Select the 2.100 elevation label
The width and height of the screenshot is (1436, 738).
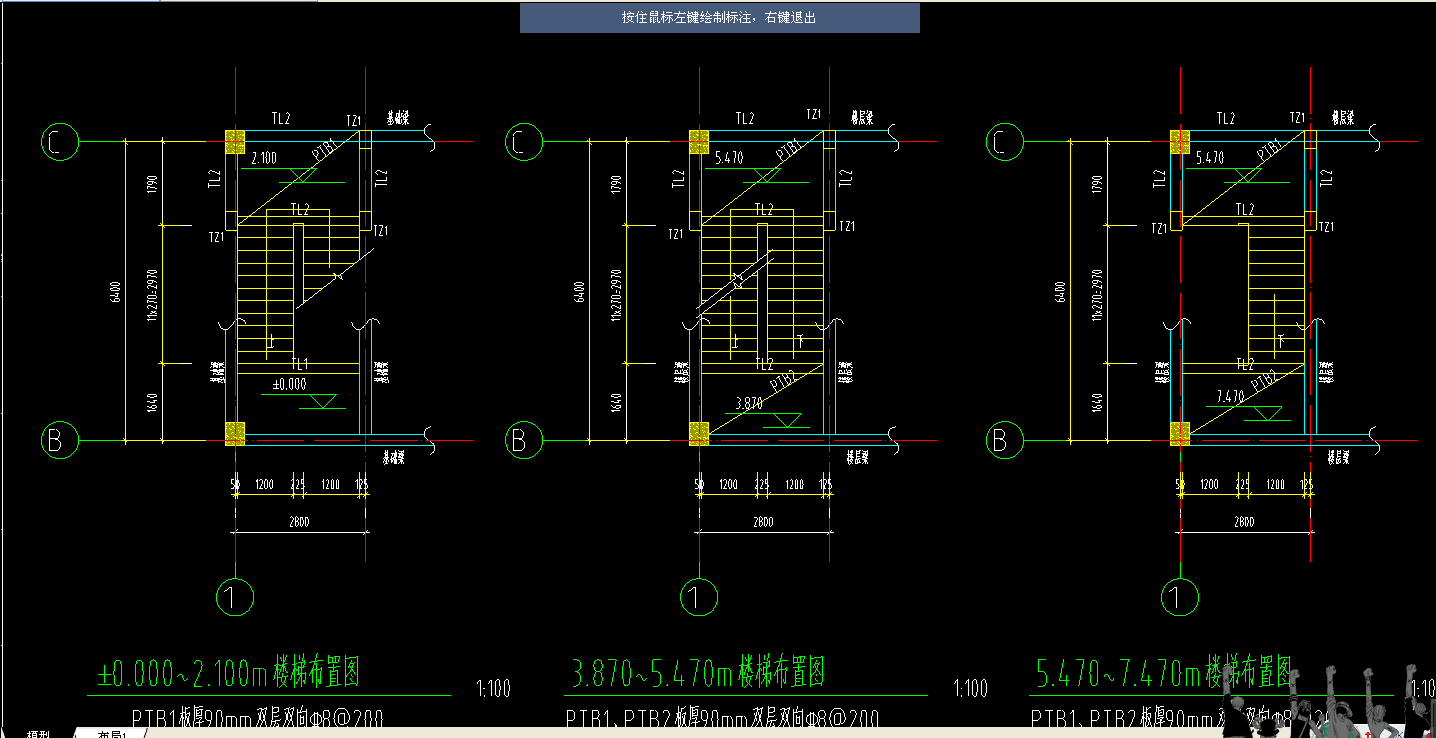(264, 158)
